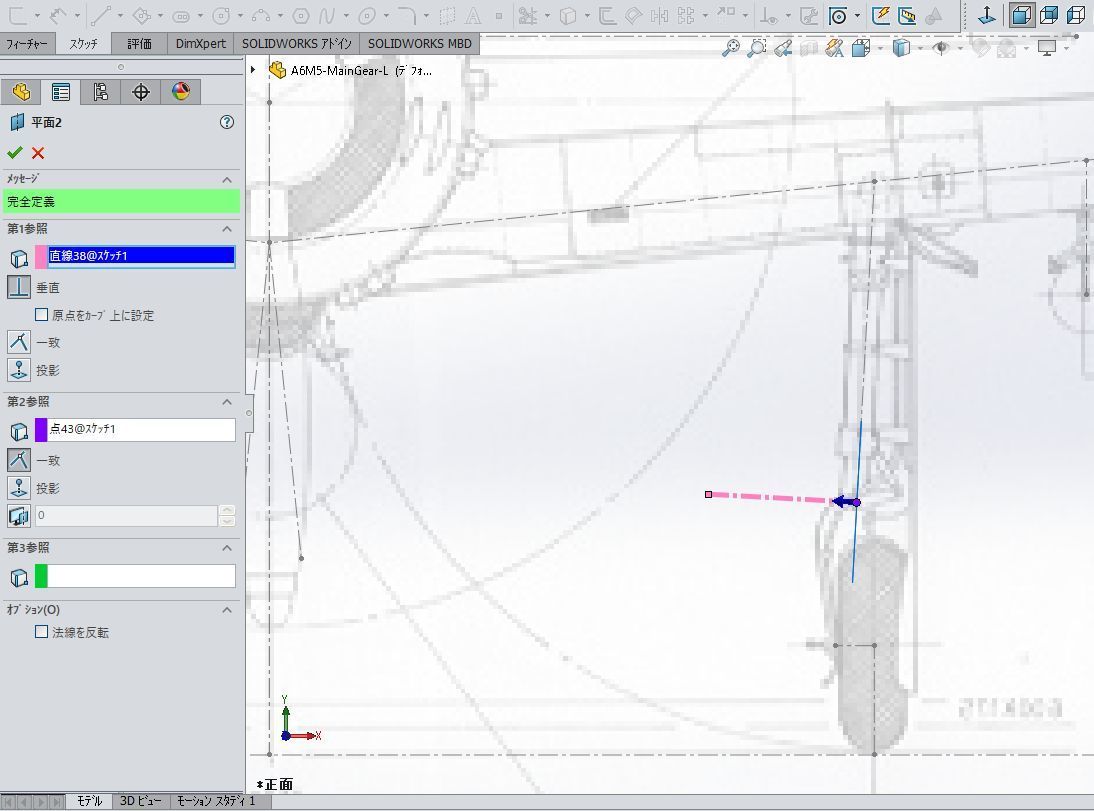1094x811 pixels.
Task: Toggle second reference 一致 coincident option
Action: click(19, 460)
